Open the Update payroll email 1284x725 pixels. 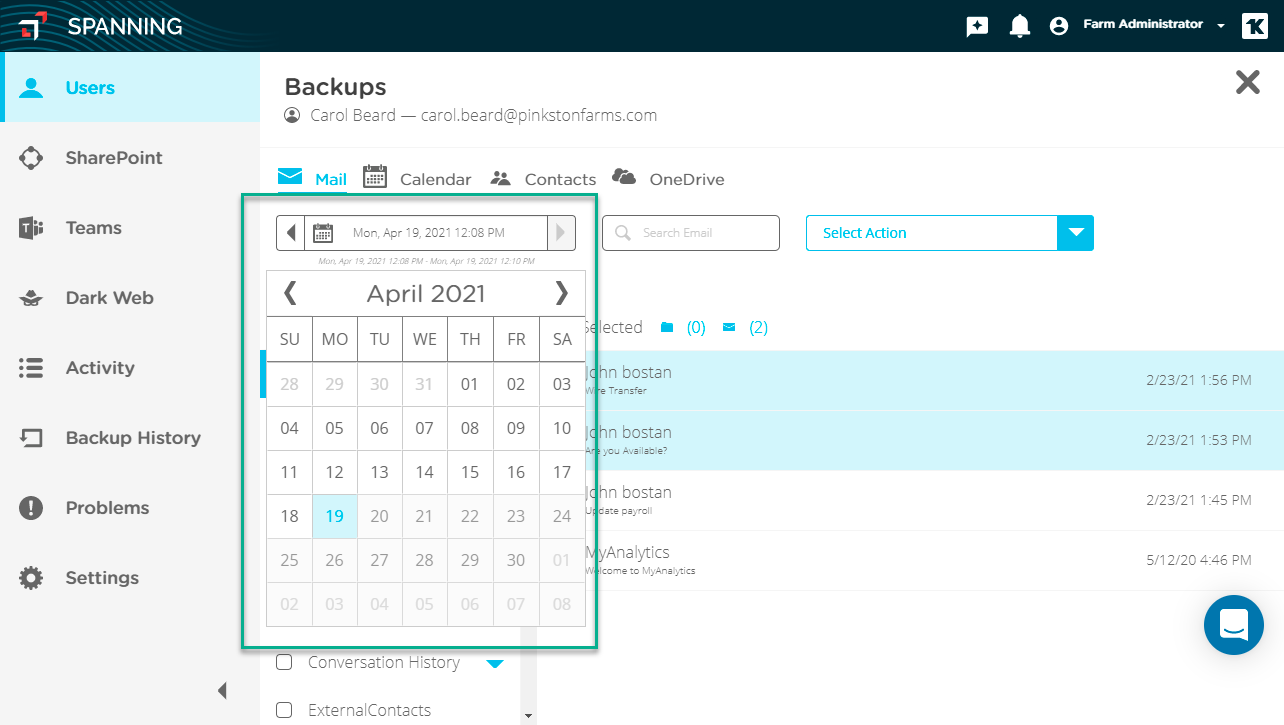[910, 500]
